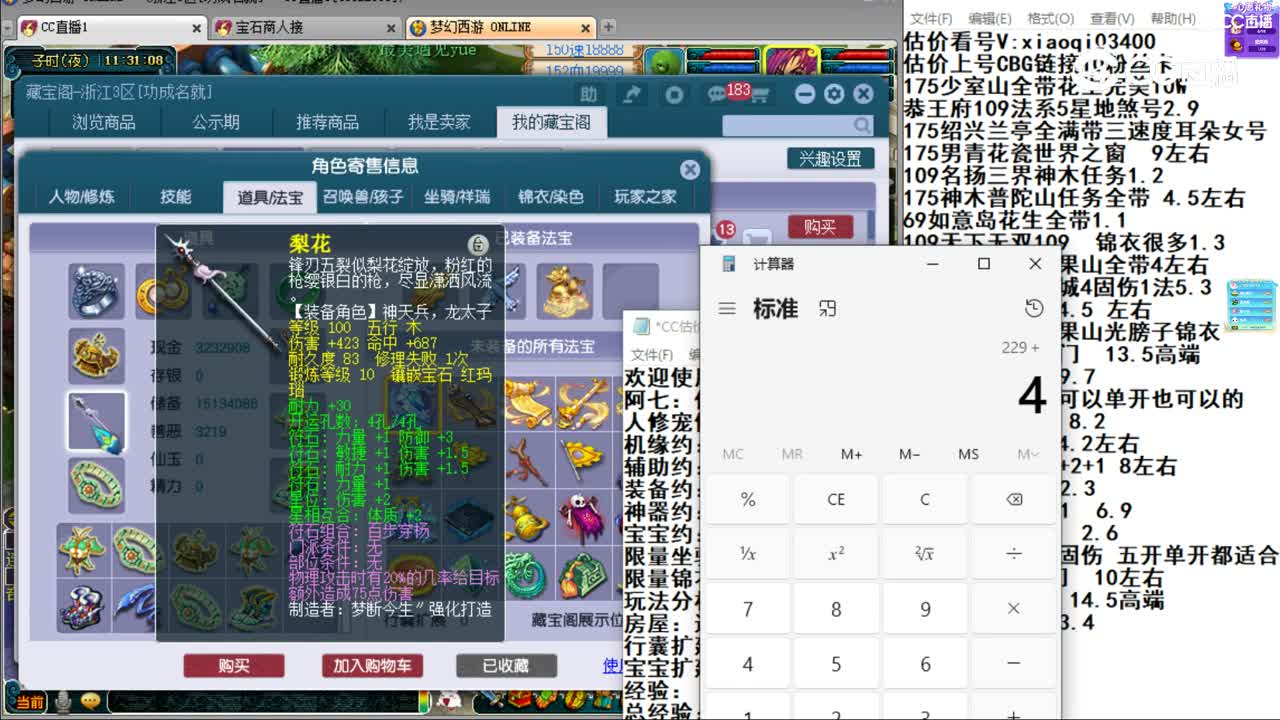Select the ghost banner 法宝 icon
The height and width of the screenshot is (720, 1280).
tap(583, 516)
